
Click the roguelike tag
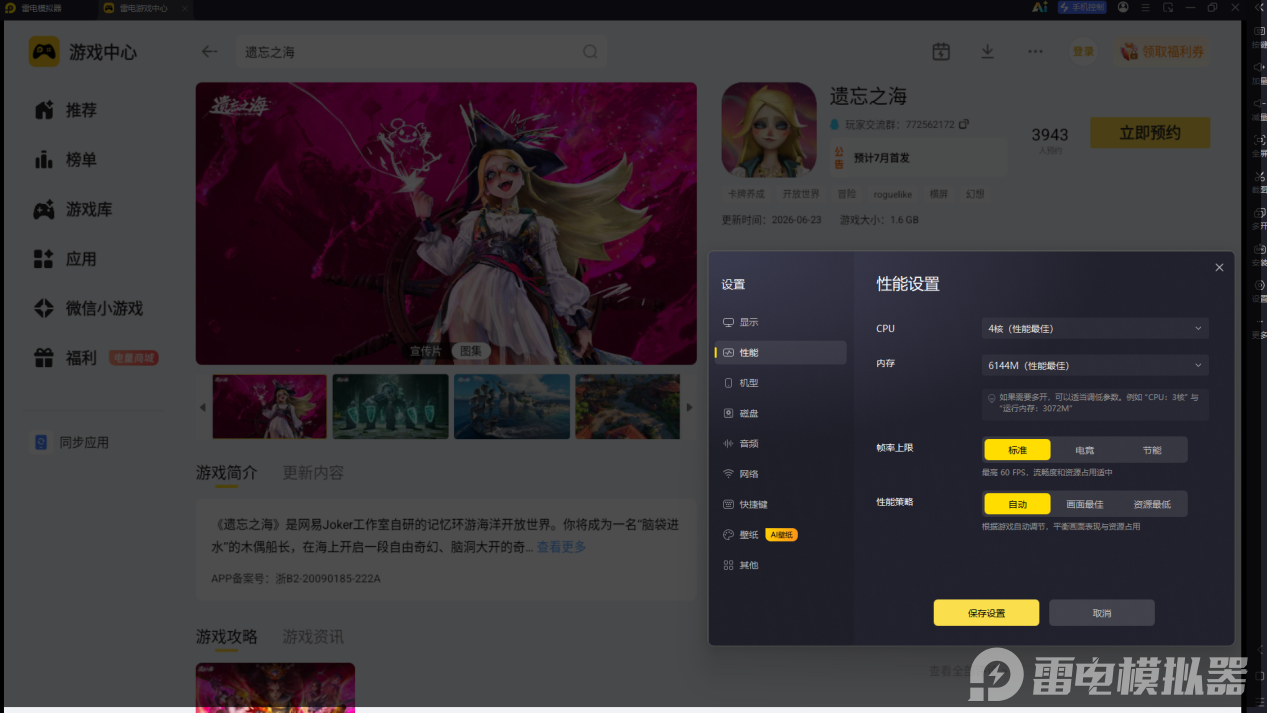pyautogui.click(x=894, y=194)
